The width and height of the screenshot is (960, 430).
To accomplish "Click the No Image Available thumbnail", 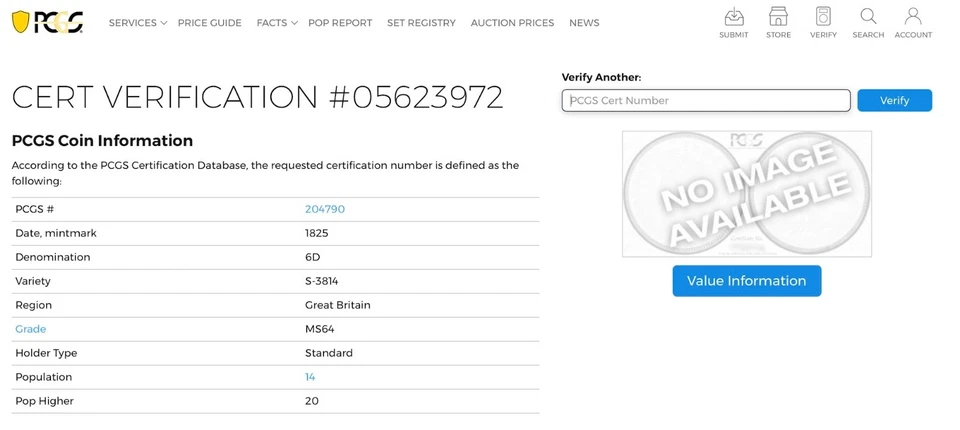I will [x=747, y=193].
